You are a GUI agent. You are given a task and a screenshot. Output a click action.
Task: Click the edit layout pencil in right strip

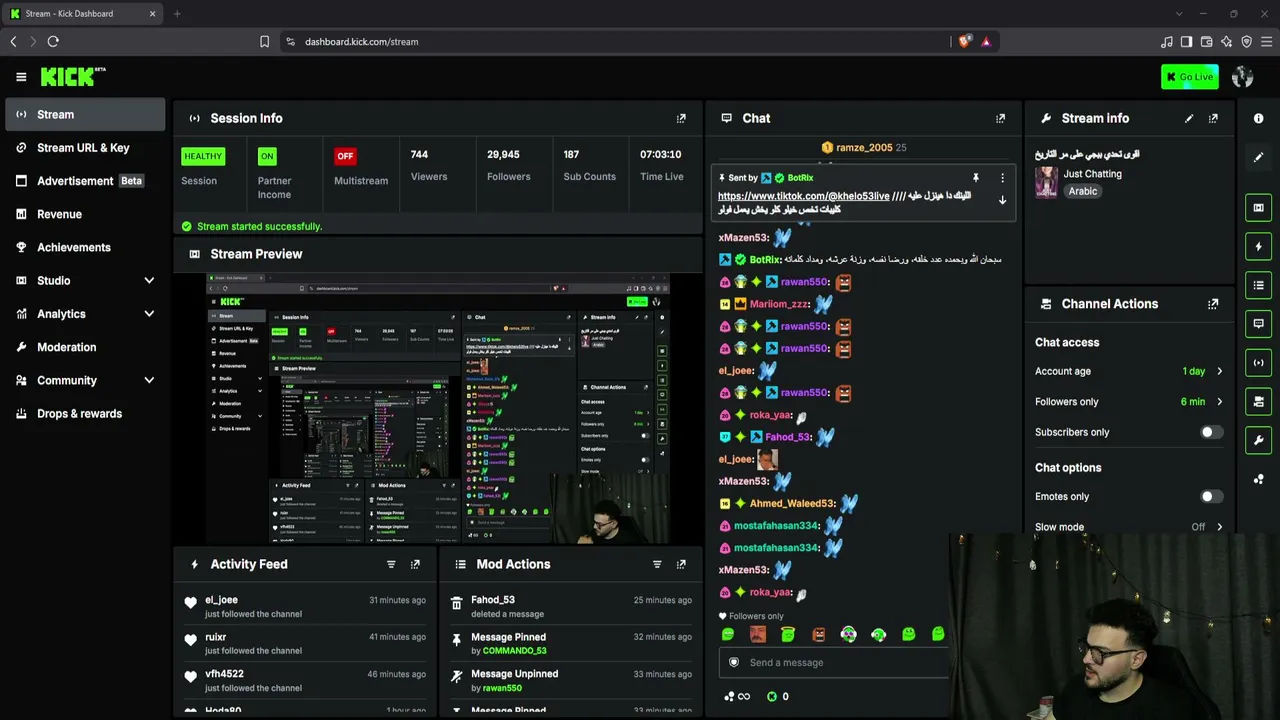click(x=1259, y=157)
